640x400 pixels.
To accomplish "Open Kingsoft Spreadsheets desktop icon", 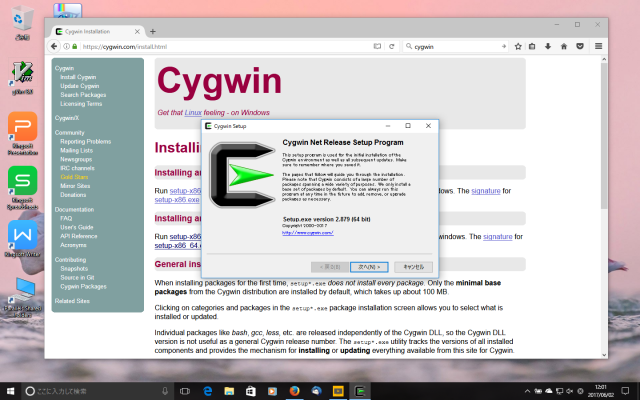I will (x=22, y=188).
